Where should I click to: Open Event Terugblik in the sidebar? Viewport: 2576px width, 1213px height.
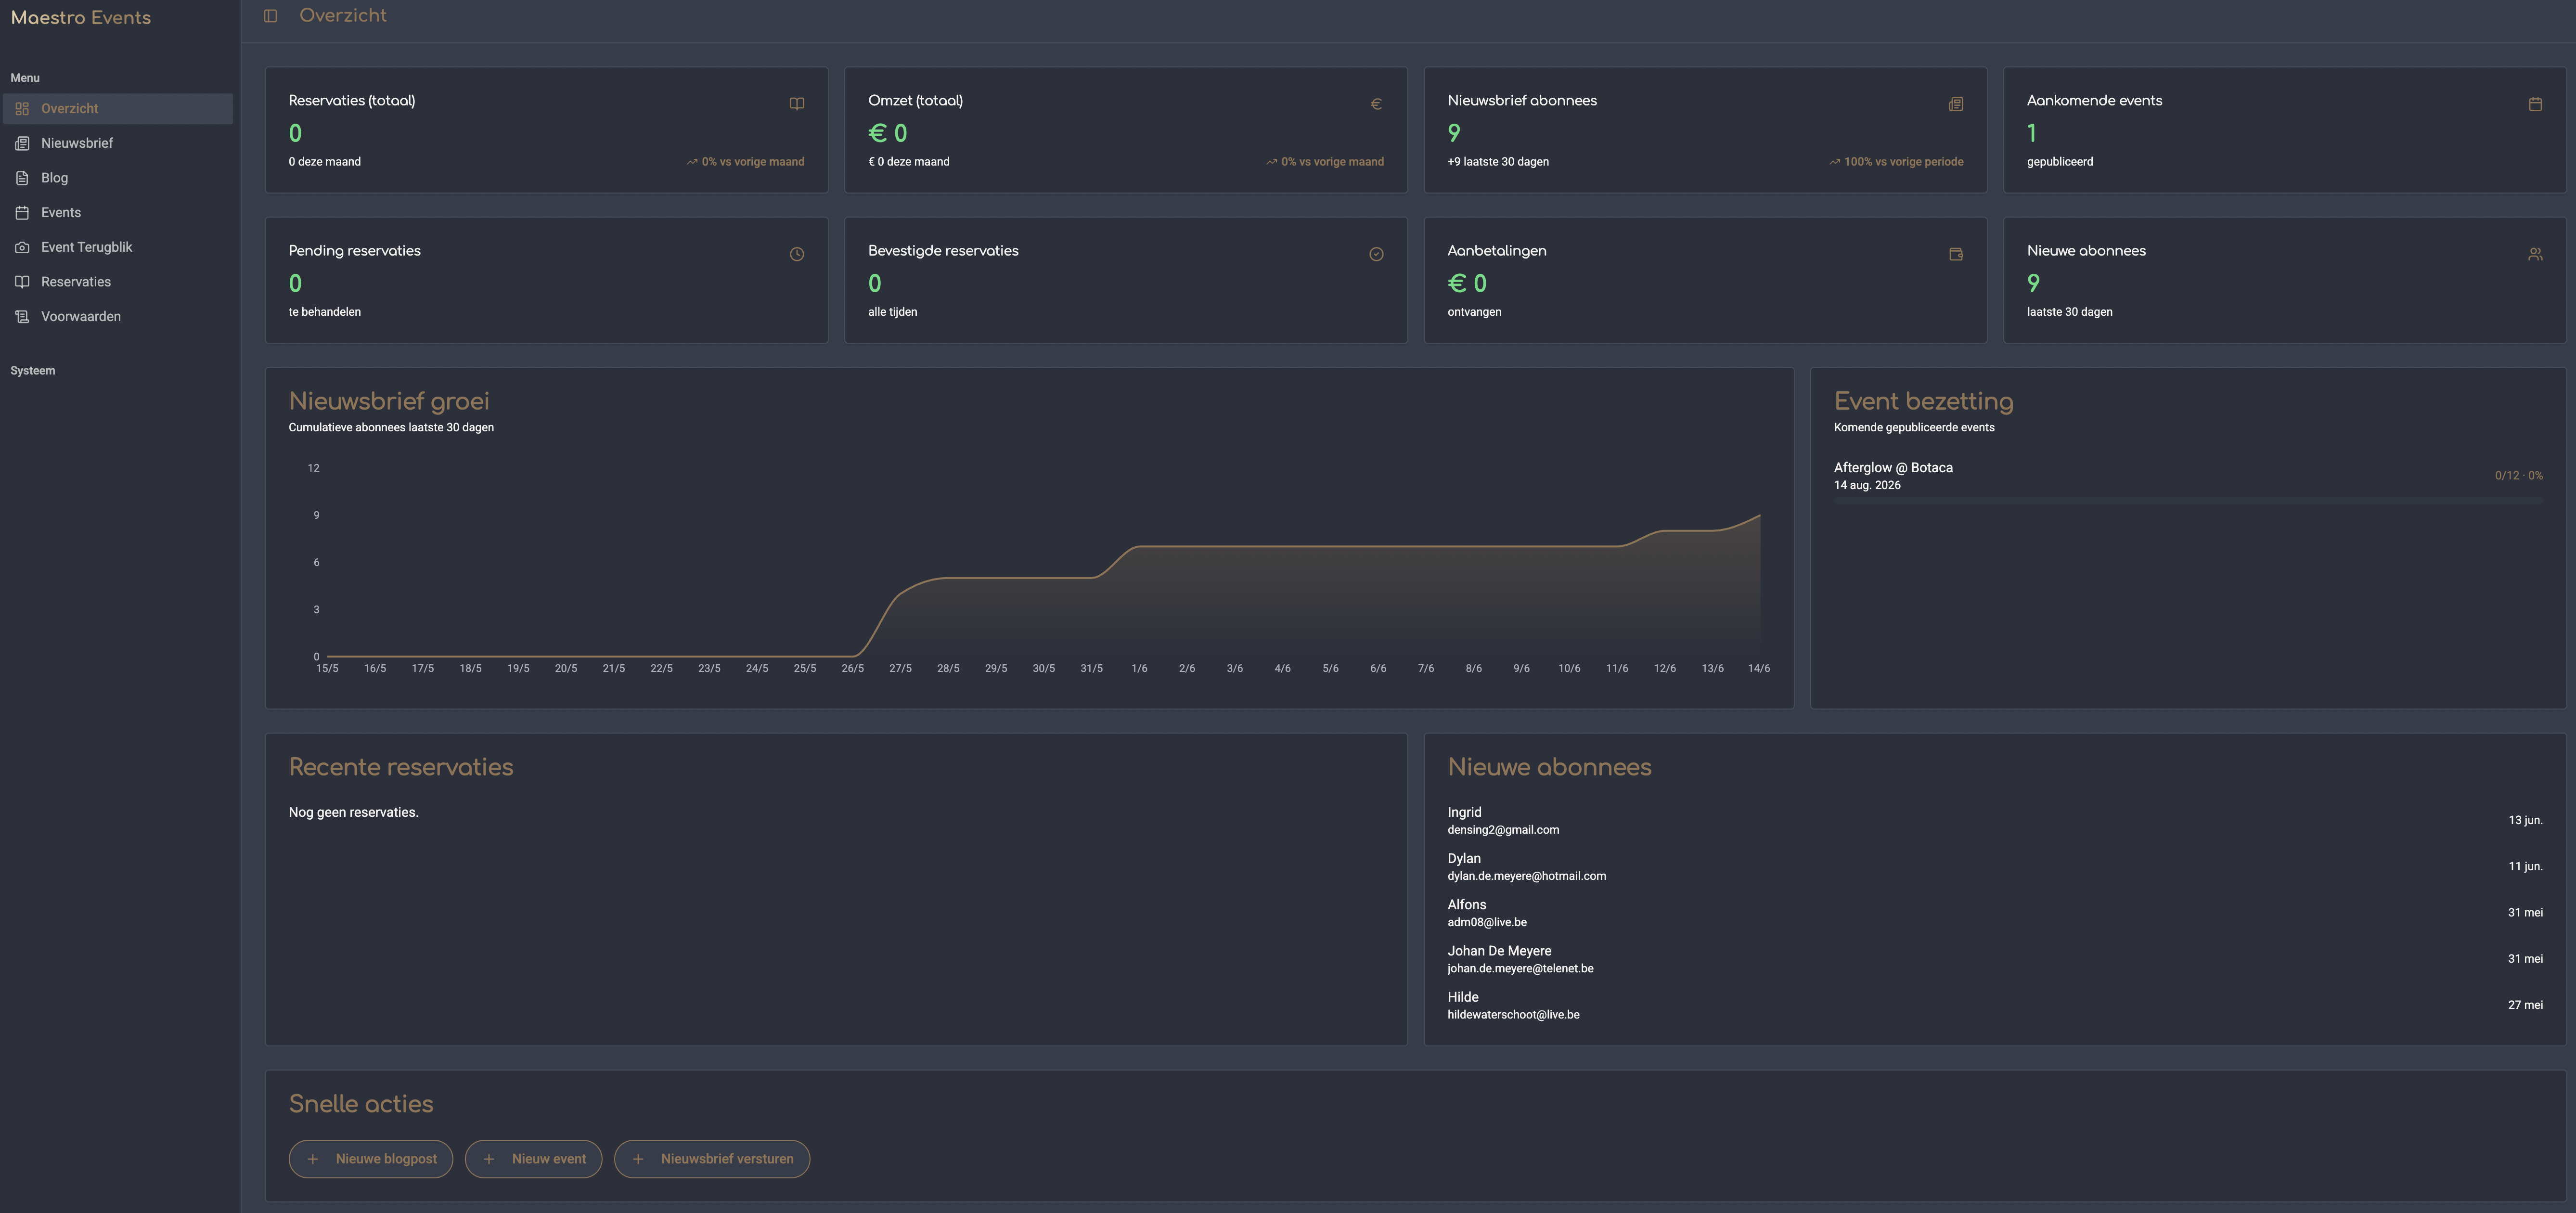118,247
